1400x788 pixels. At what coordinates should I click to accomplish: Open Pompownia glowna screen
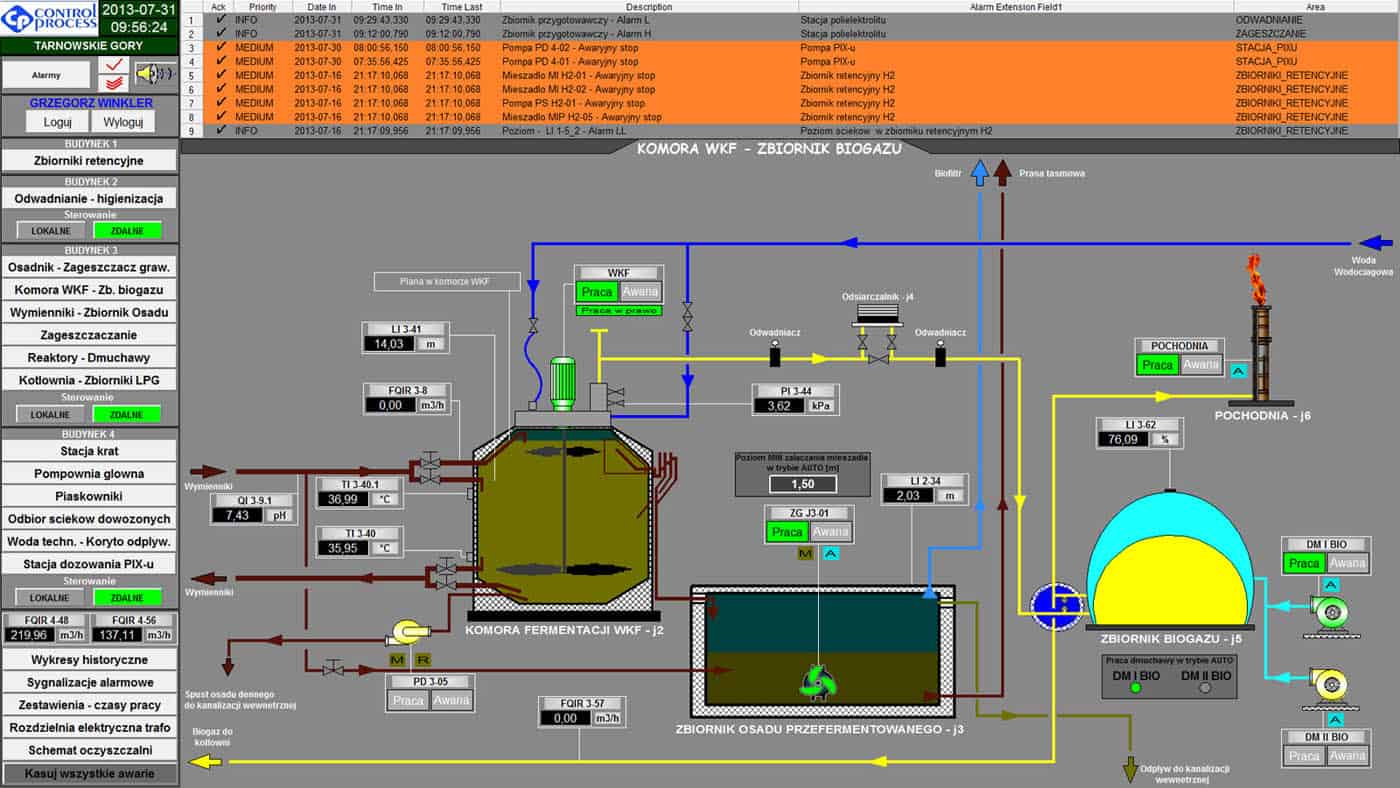pos(89,473)
